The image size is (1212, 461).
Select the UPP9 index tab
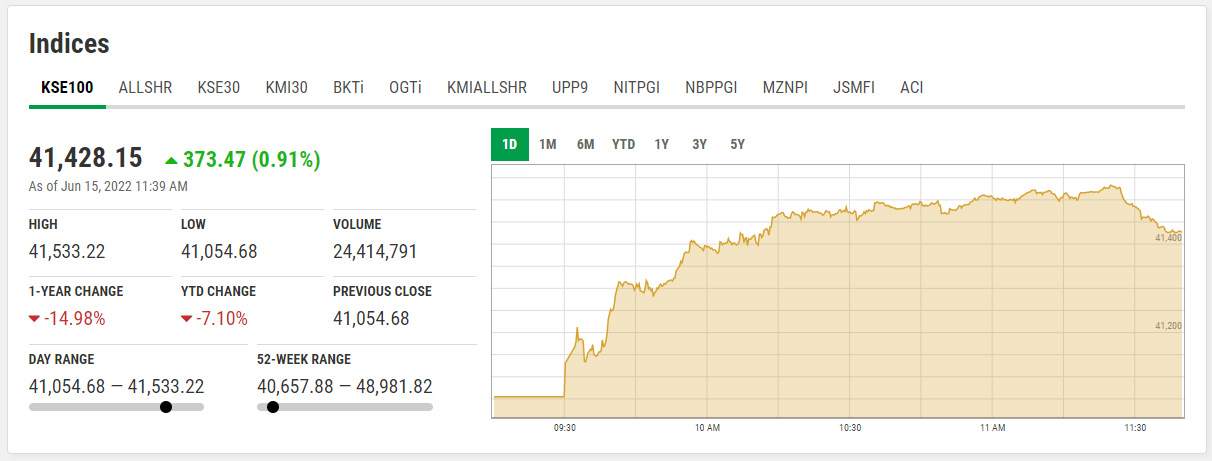click(570, 87)
